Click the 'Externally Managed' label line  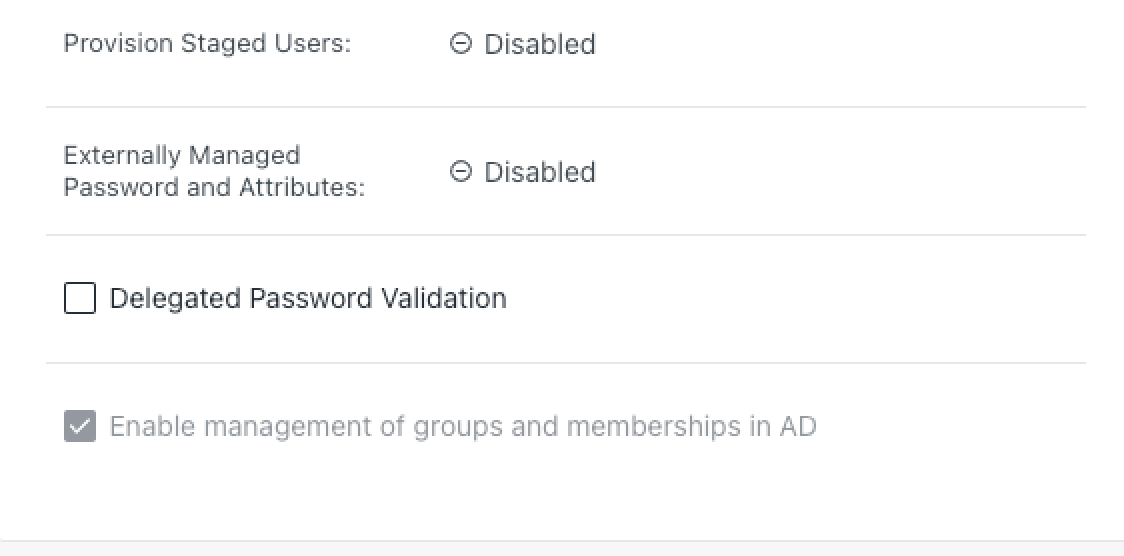point(181,156)
